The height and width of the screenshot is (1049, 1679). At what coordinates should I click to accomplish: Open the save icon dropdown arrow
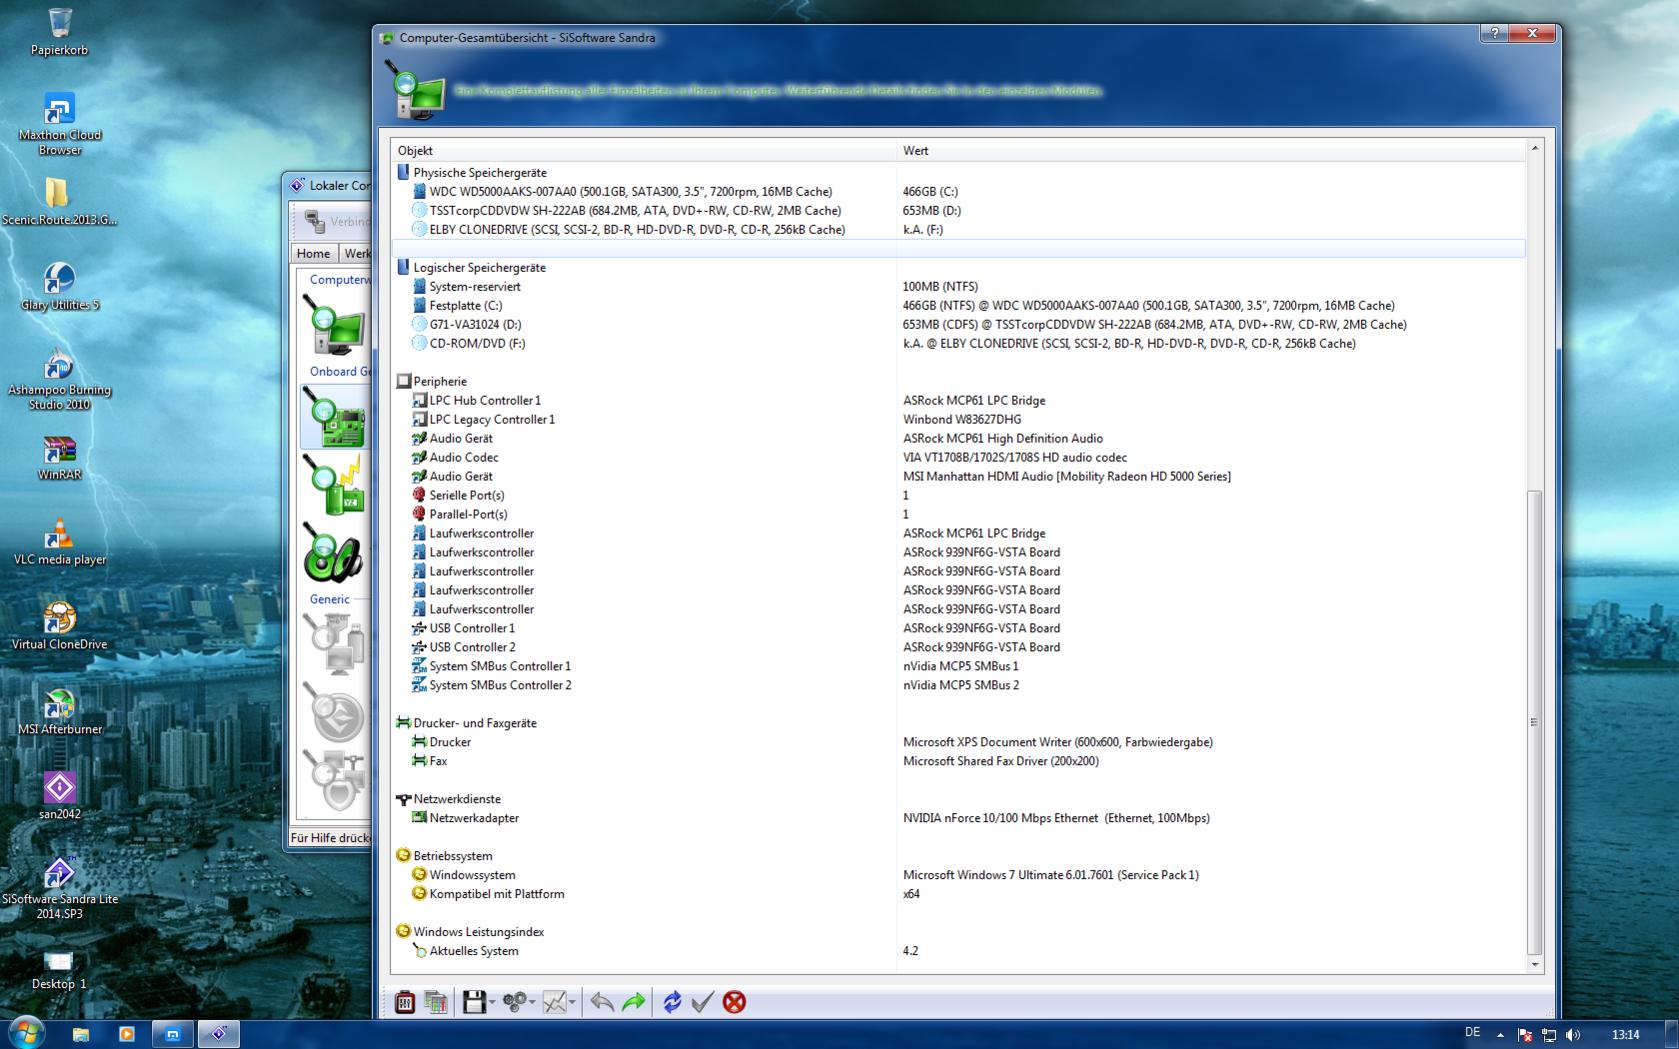point(492,1002)
